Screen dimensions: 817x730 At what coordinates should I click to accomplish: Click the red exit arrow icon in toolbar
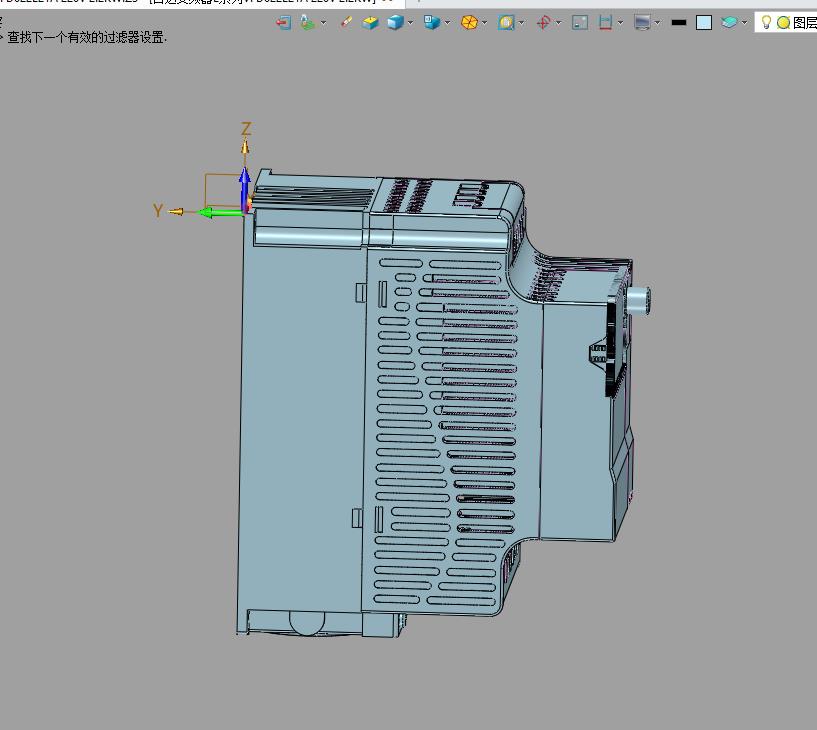(x=283, y=22)
